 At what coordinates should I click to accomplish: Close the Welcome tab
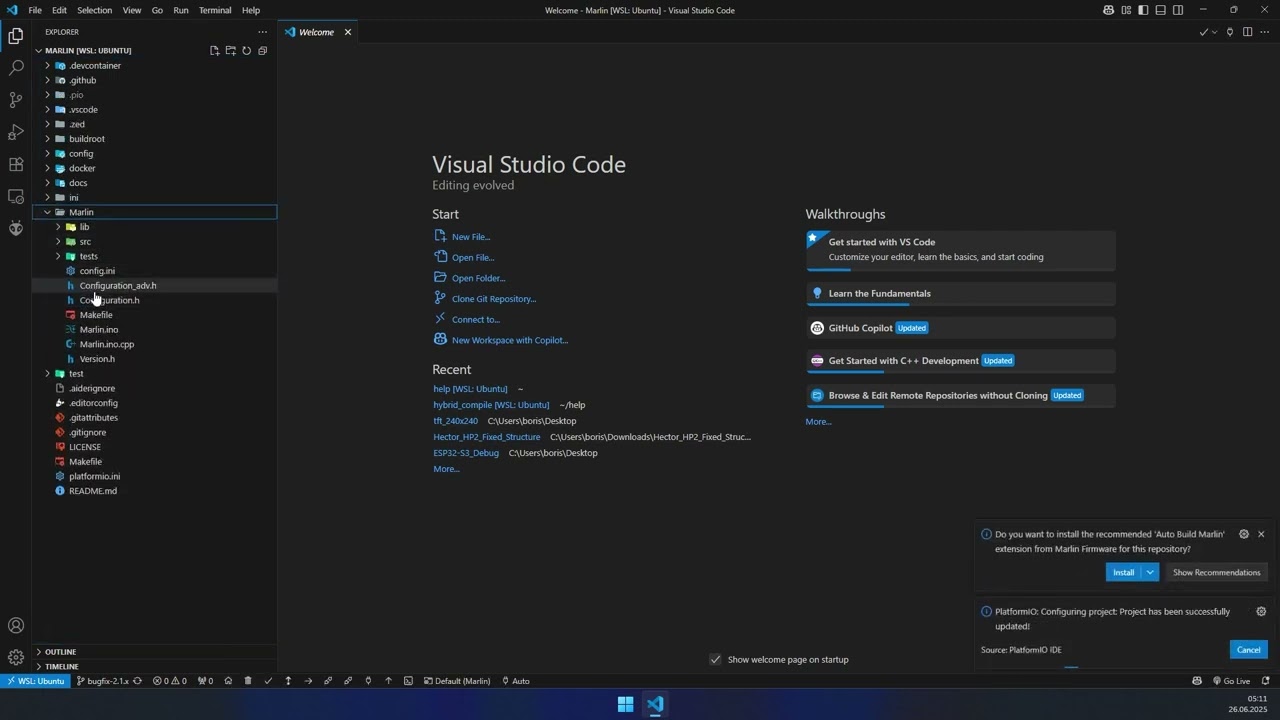click(348, 32)
